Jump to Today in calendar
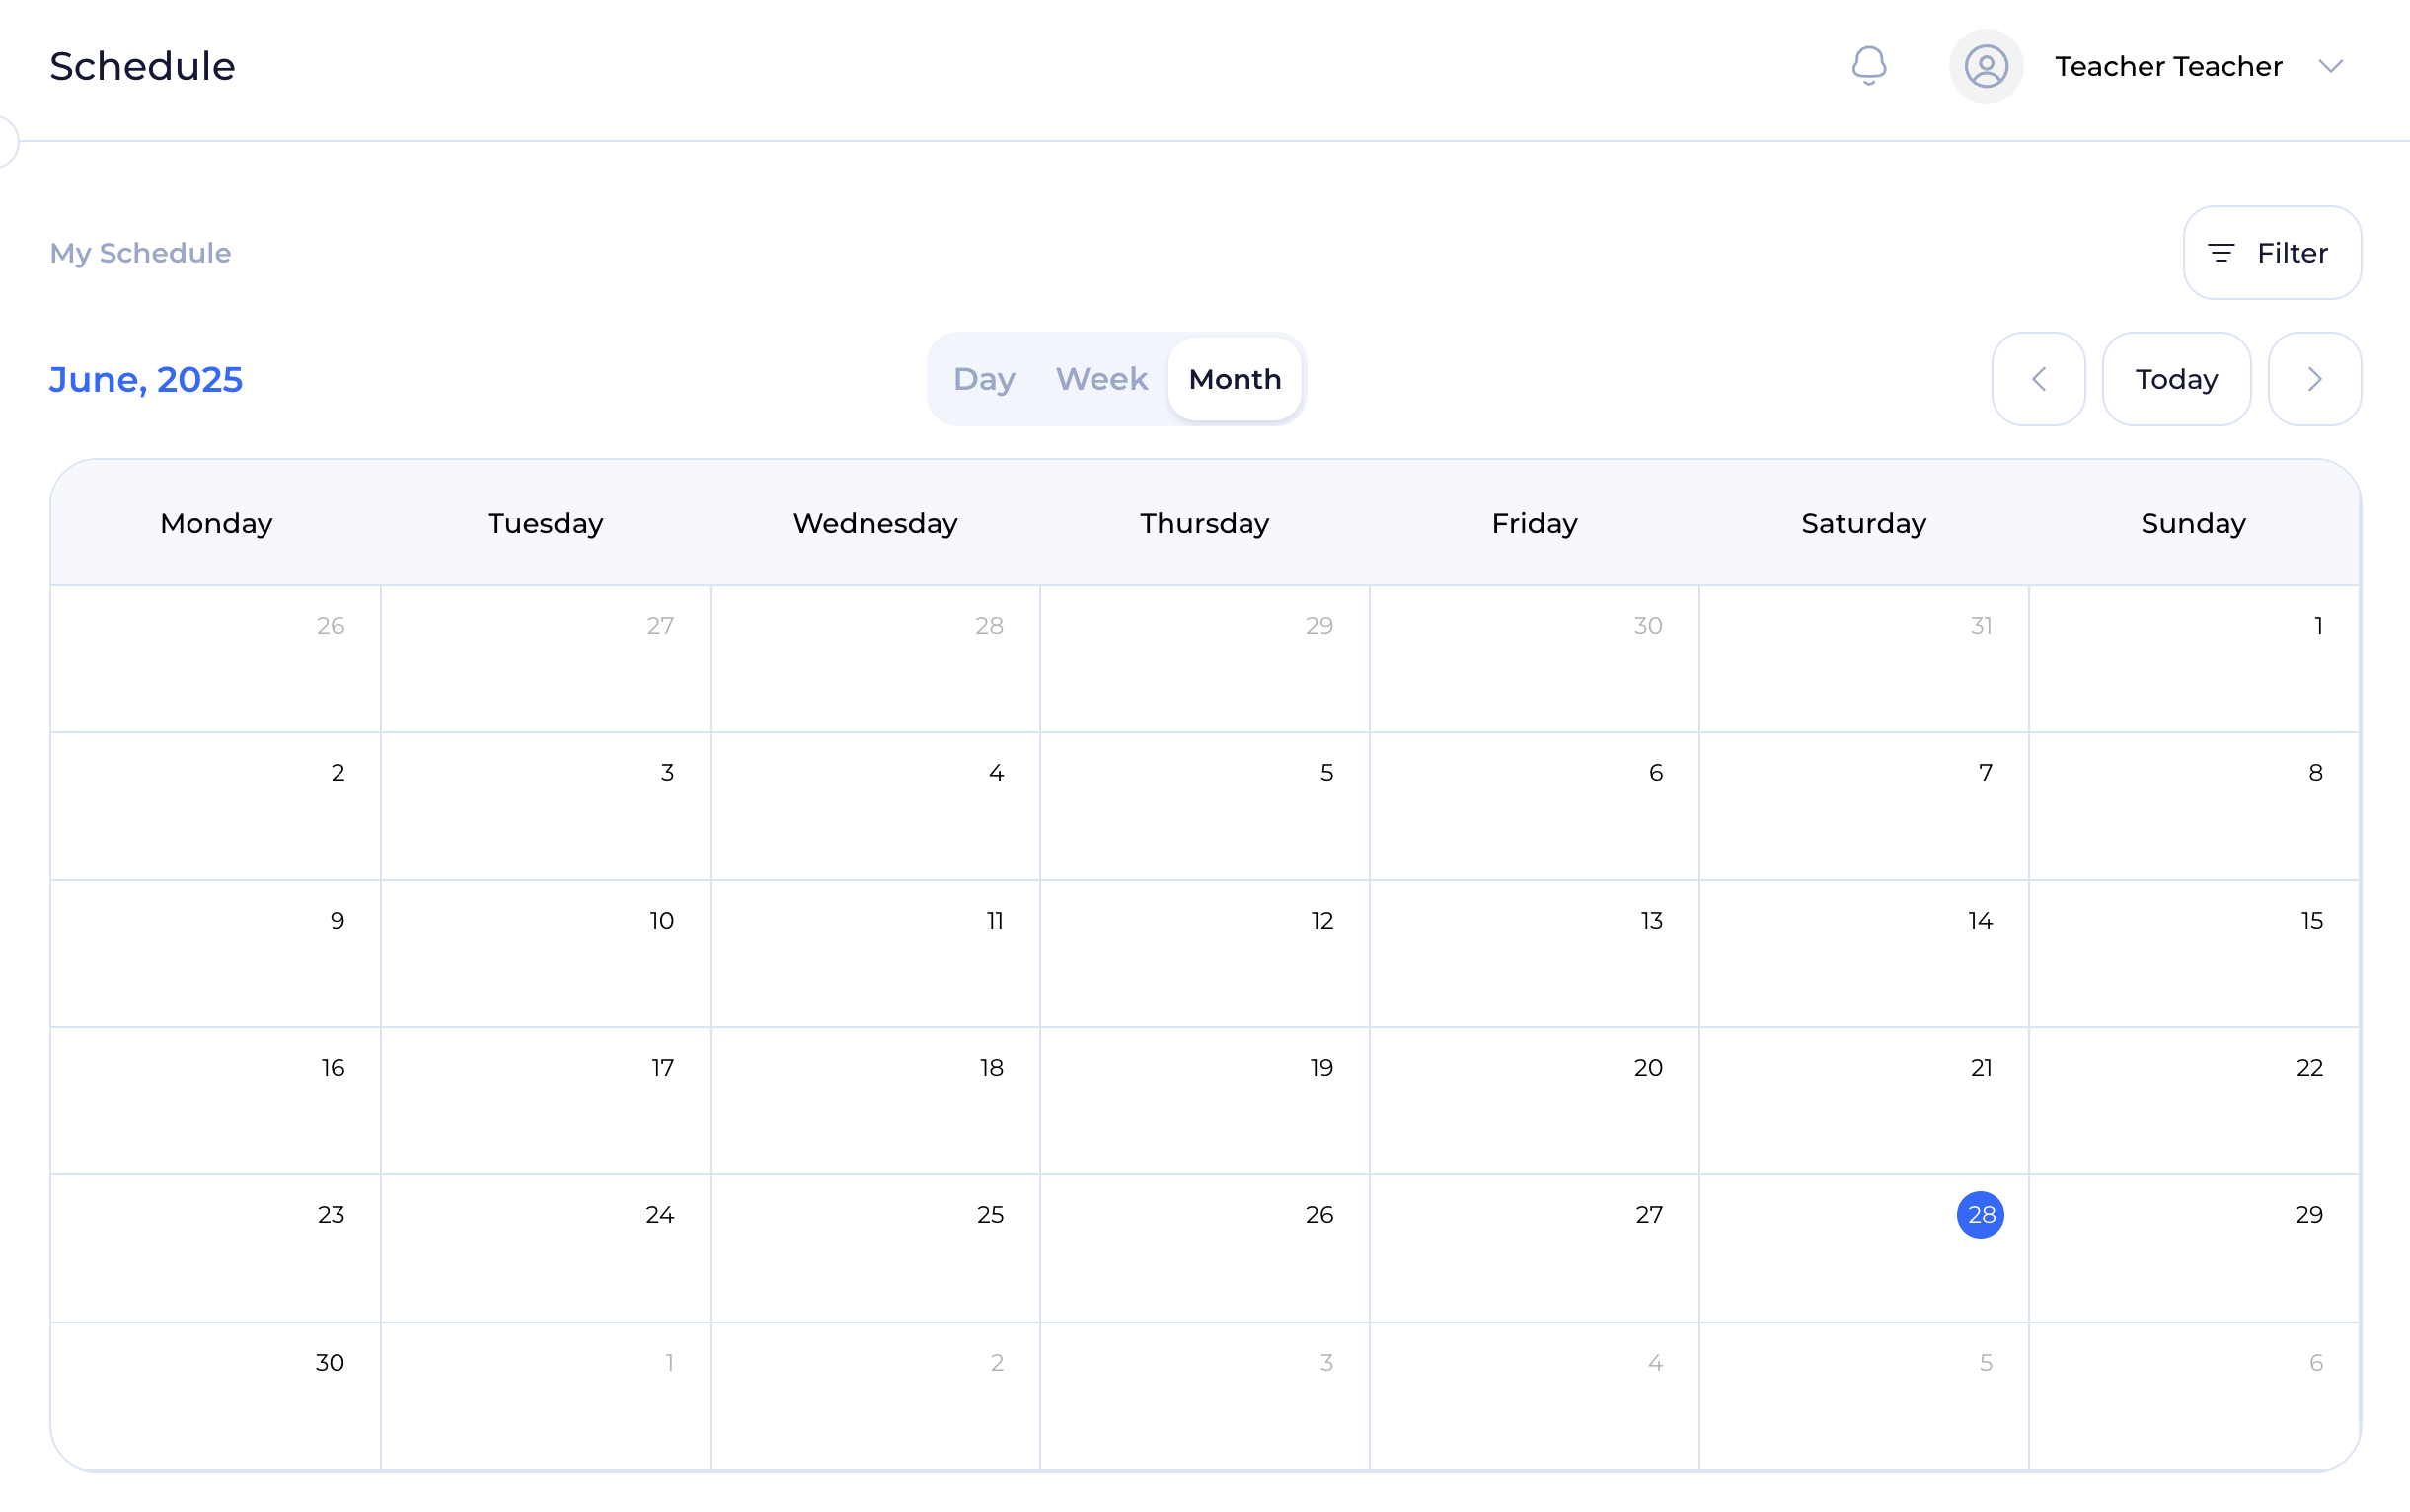The width and height of the screenshot is (2410, 1512). click(2176, 379)
